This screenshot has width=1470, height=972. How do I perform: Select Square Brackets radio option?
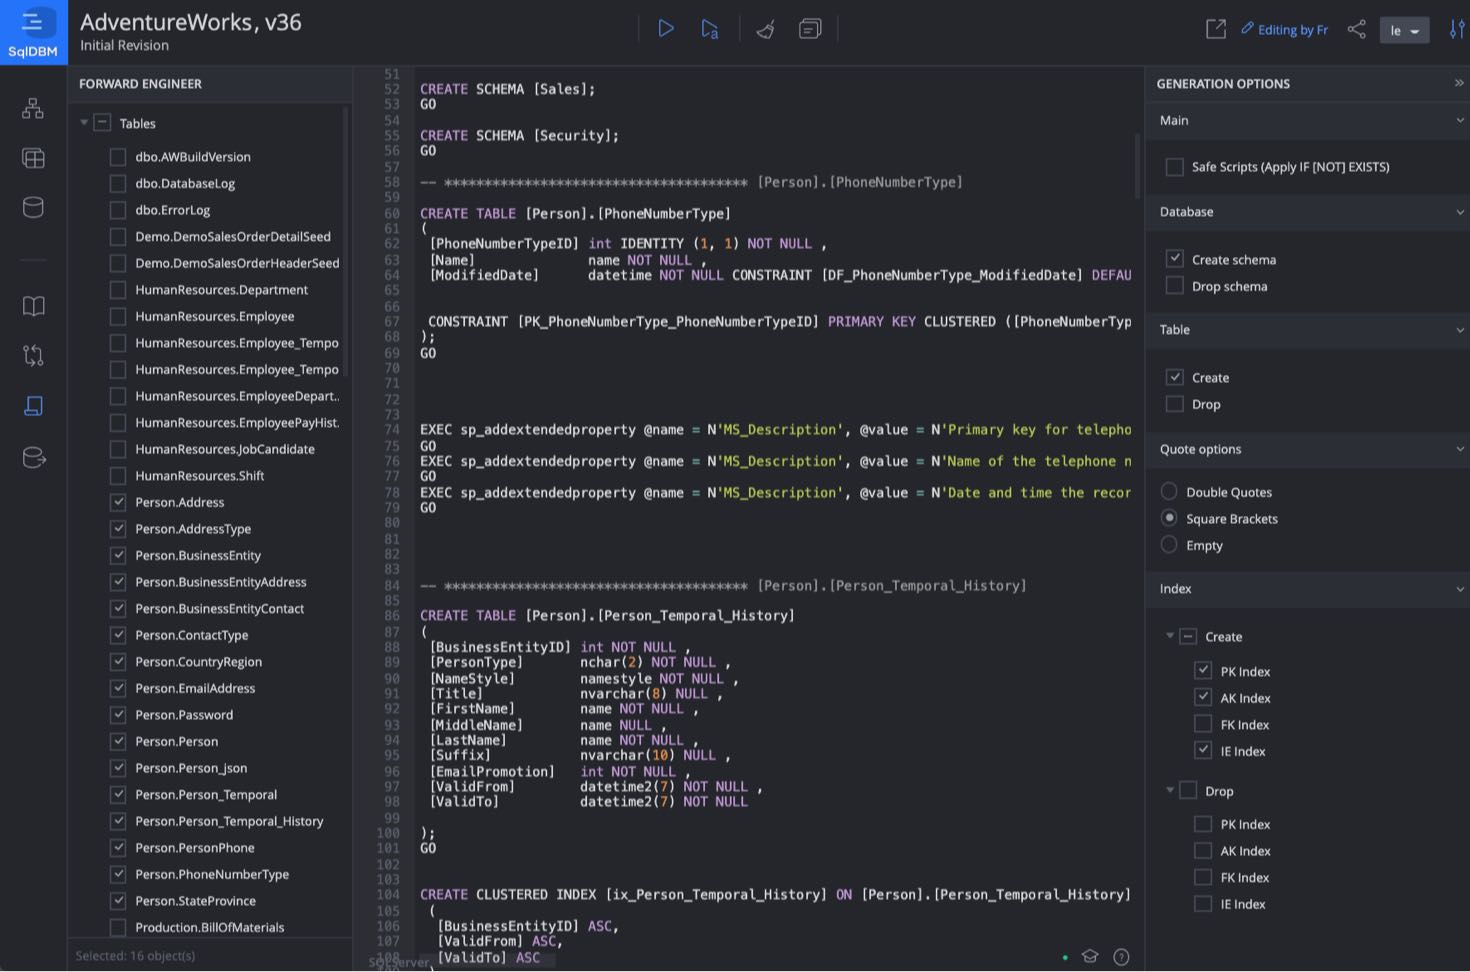(1169, 518)
